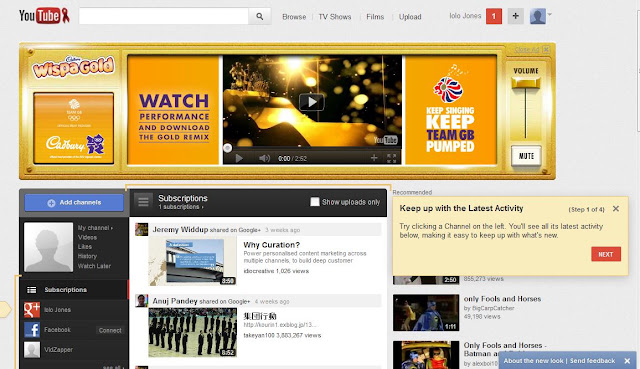Open History in the sidebar
The image size is (640, 369).
[x=87, y=256]
